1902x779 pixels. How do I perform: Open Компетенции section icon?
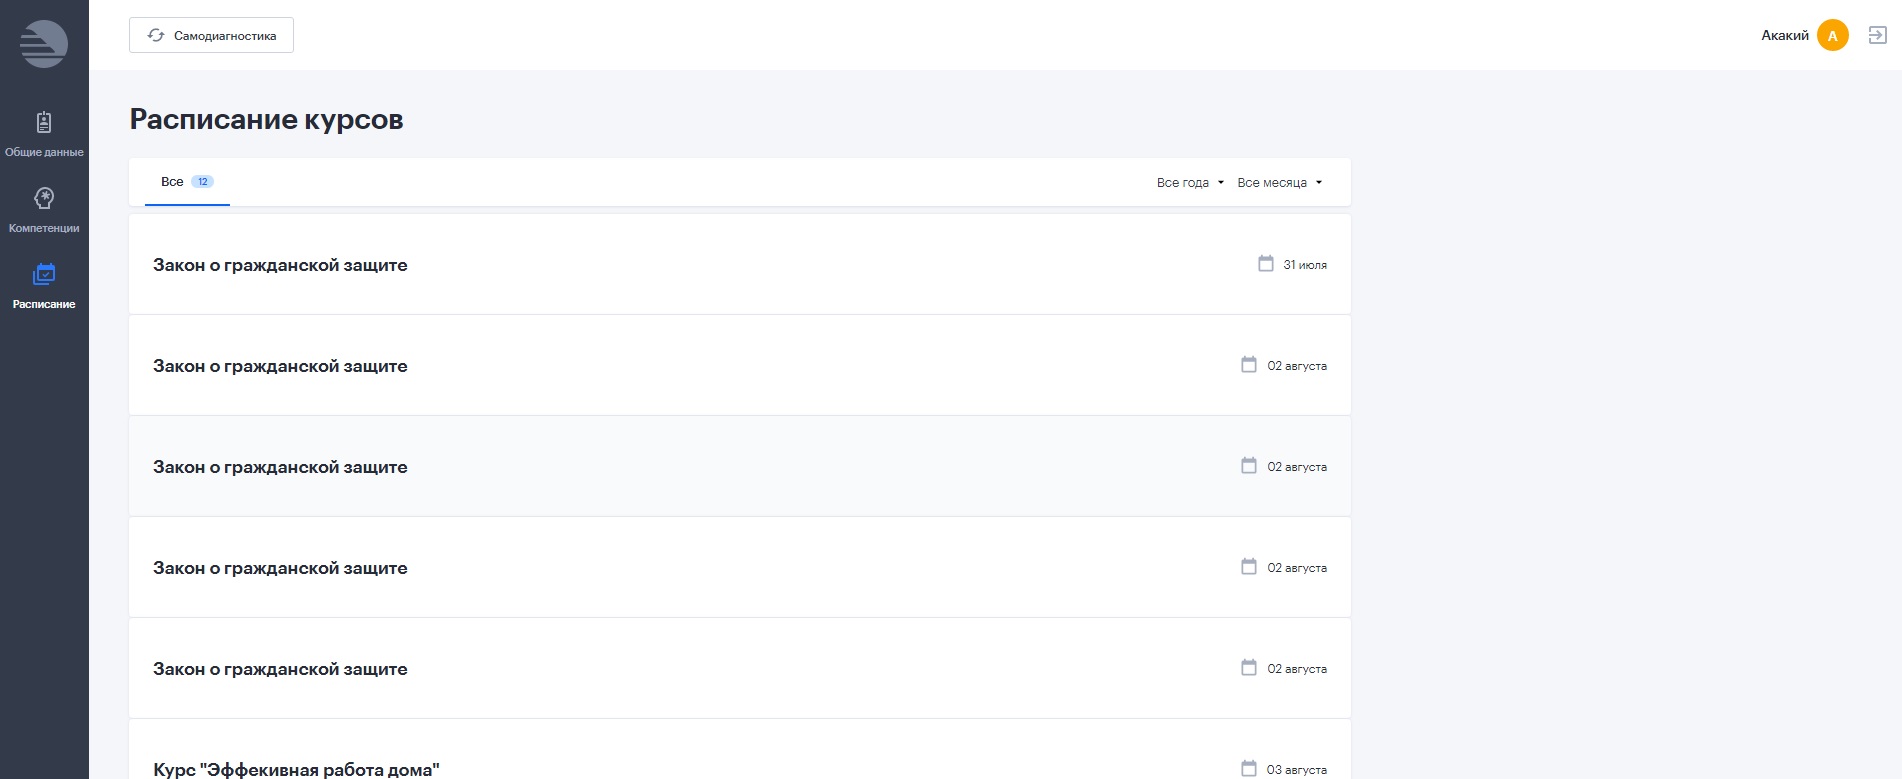[x=44, y=198]
